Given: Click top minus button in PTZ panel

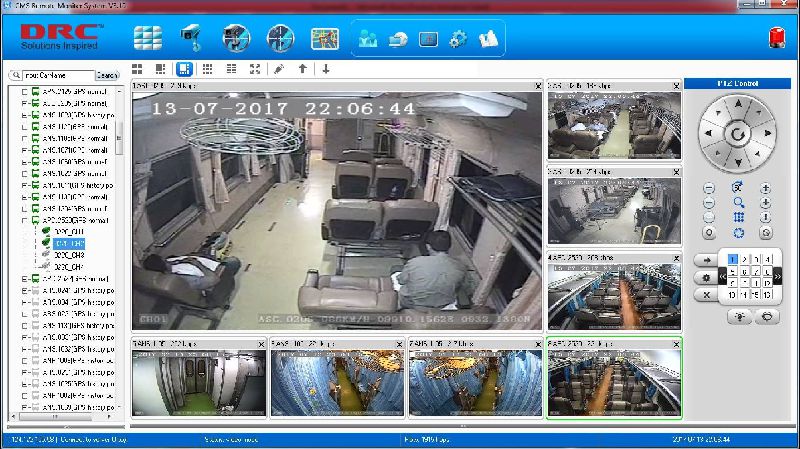Looking at the screenshot, I should (x=709, y=188).
